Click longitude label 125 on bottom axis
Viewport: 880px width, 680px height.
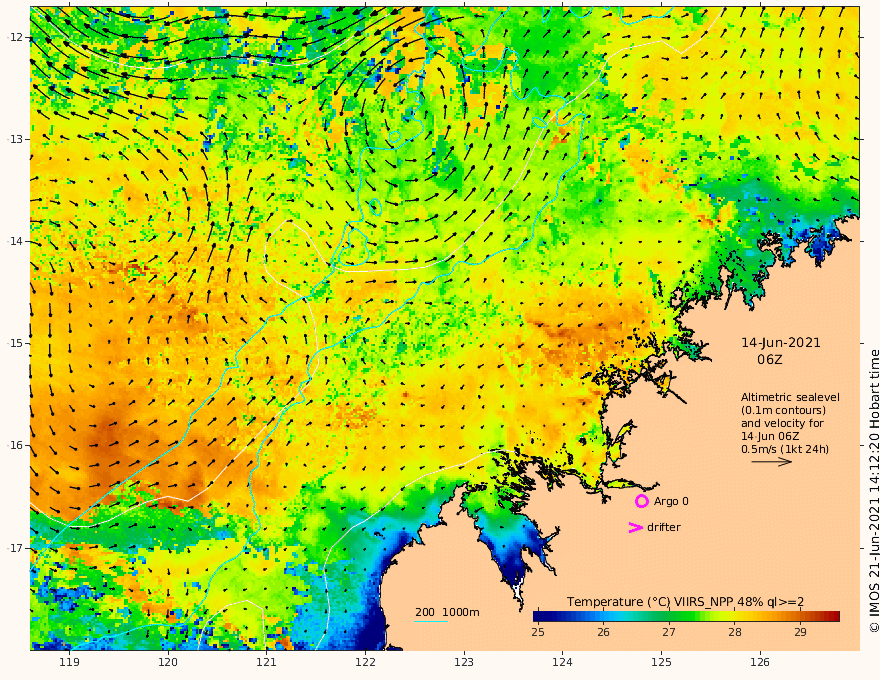pos(661,663)
